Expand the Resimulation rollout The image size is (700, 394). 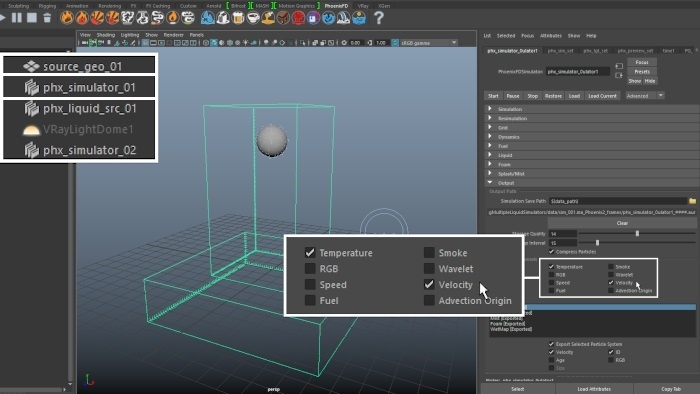click(592, 118)
